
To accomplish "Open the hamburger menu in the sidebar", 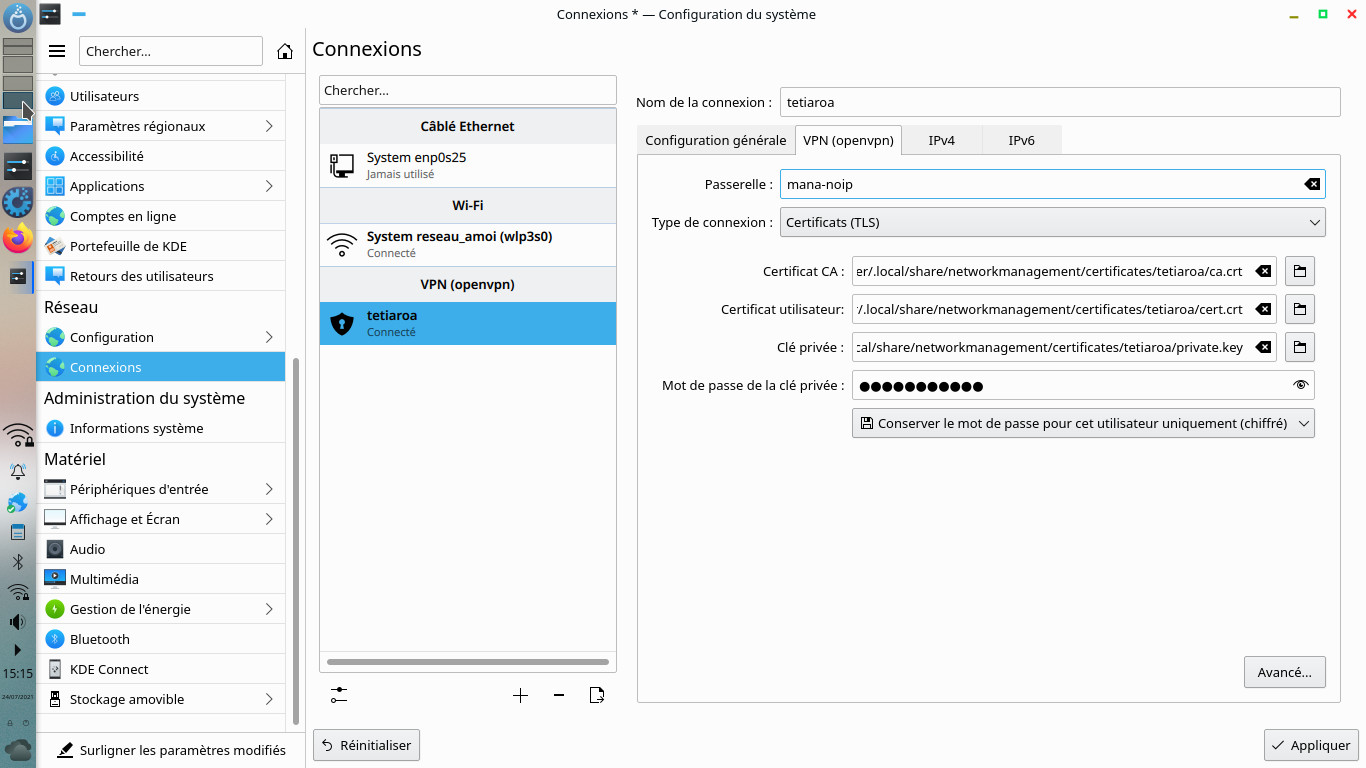I will click(57, 52).
